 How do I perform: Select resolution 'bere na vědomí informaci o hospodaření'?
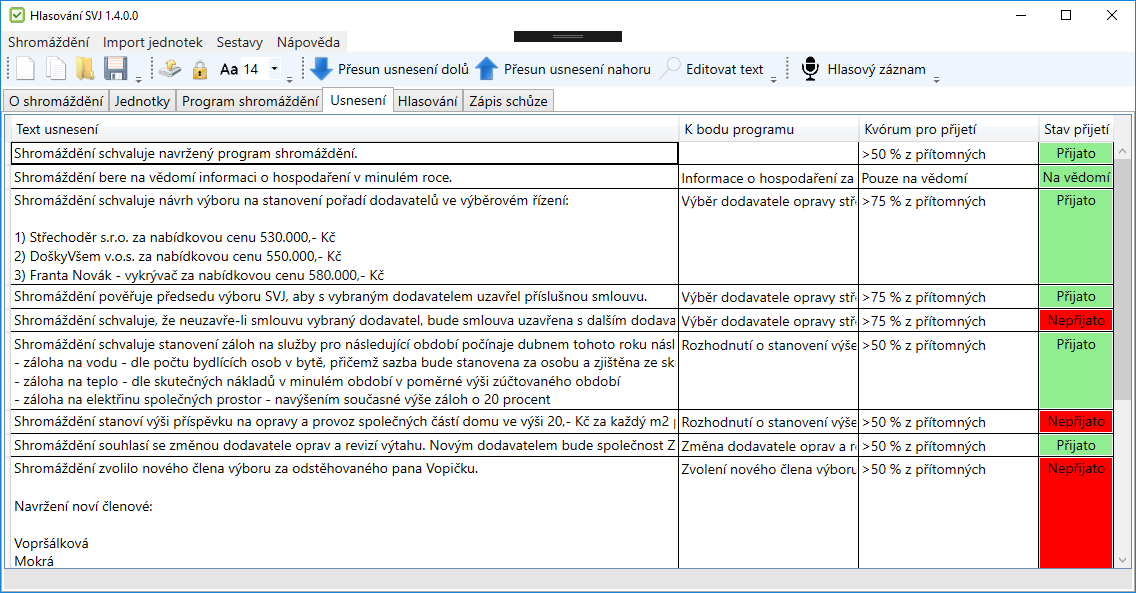[x=345, y=177]
